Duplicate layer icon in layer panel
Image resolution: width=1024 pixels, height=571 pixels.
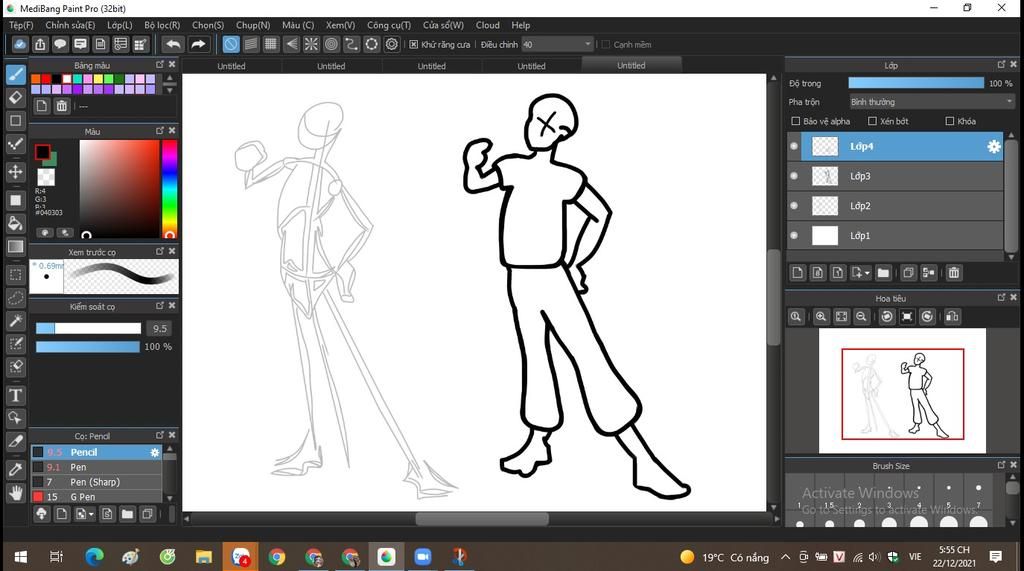[x=908, y=272]
